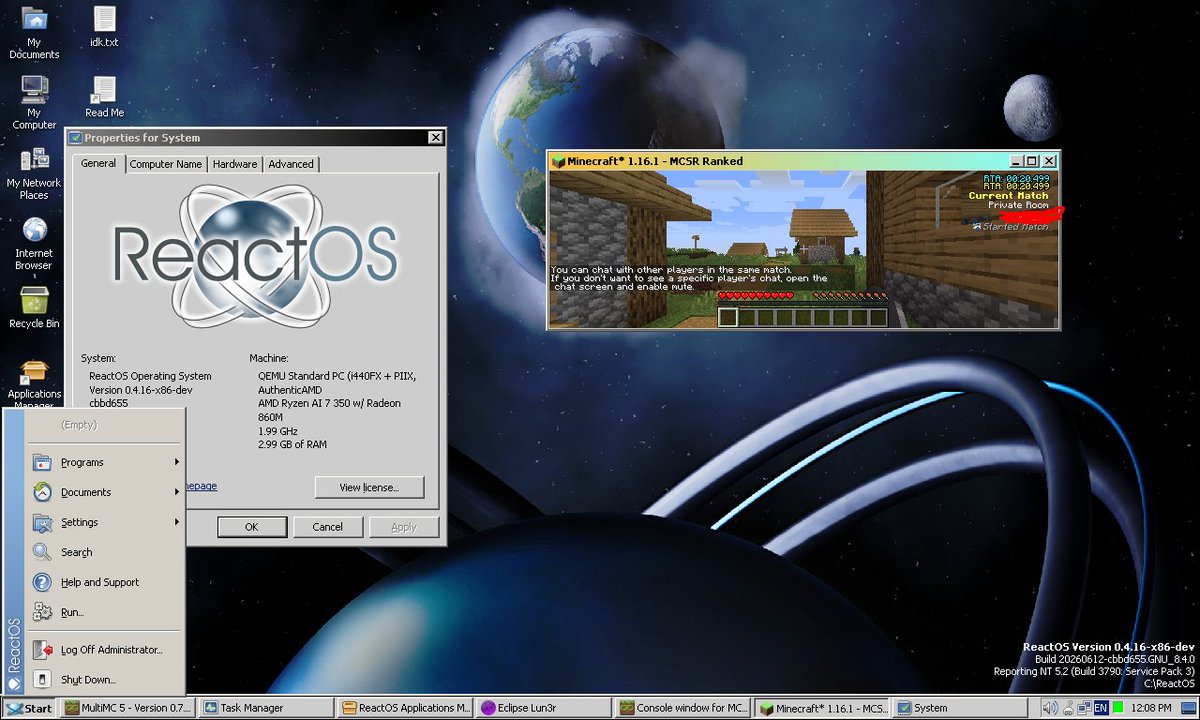1200x720 pixels.
Task: Click the Start button on taskbar
Action: tap(28, 708)
